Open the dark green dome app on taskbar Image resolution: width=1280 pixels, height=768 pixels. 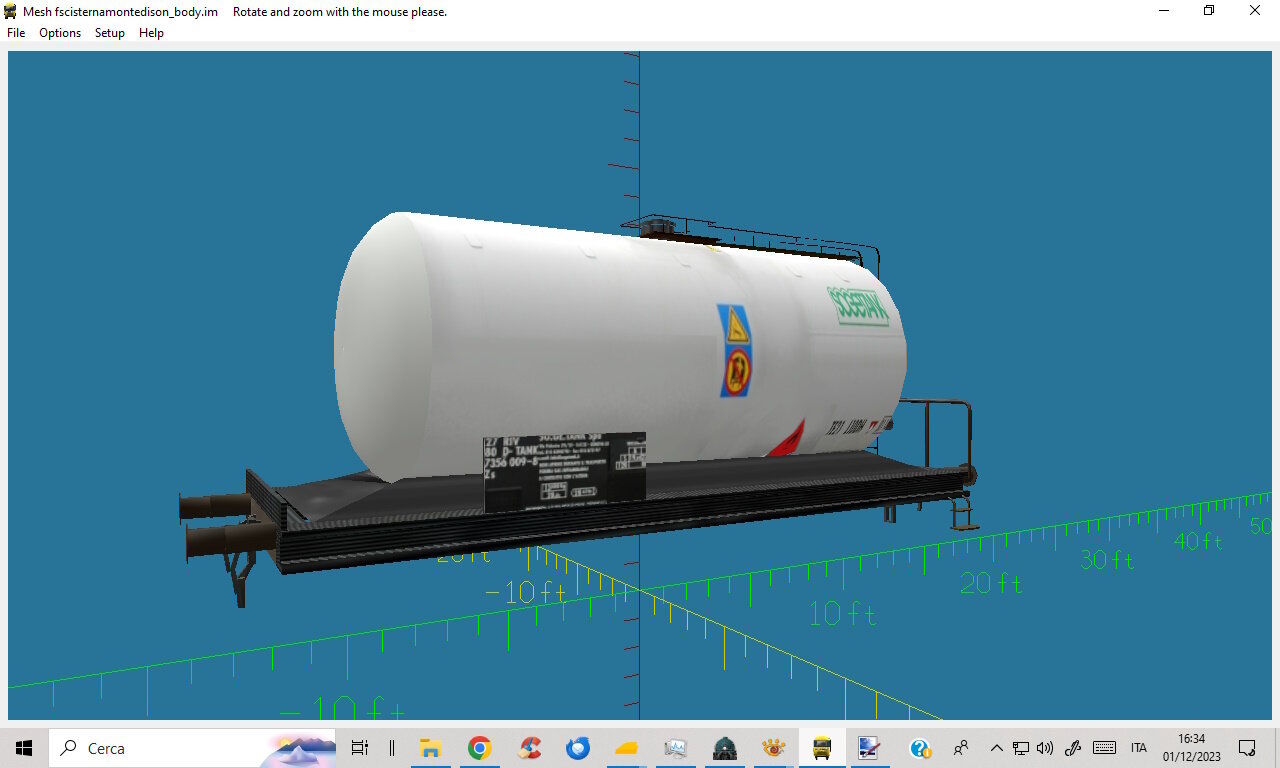725,748
